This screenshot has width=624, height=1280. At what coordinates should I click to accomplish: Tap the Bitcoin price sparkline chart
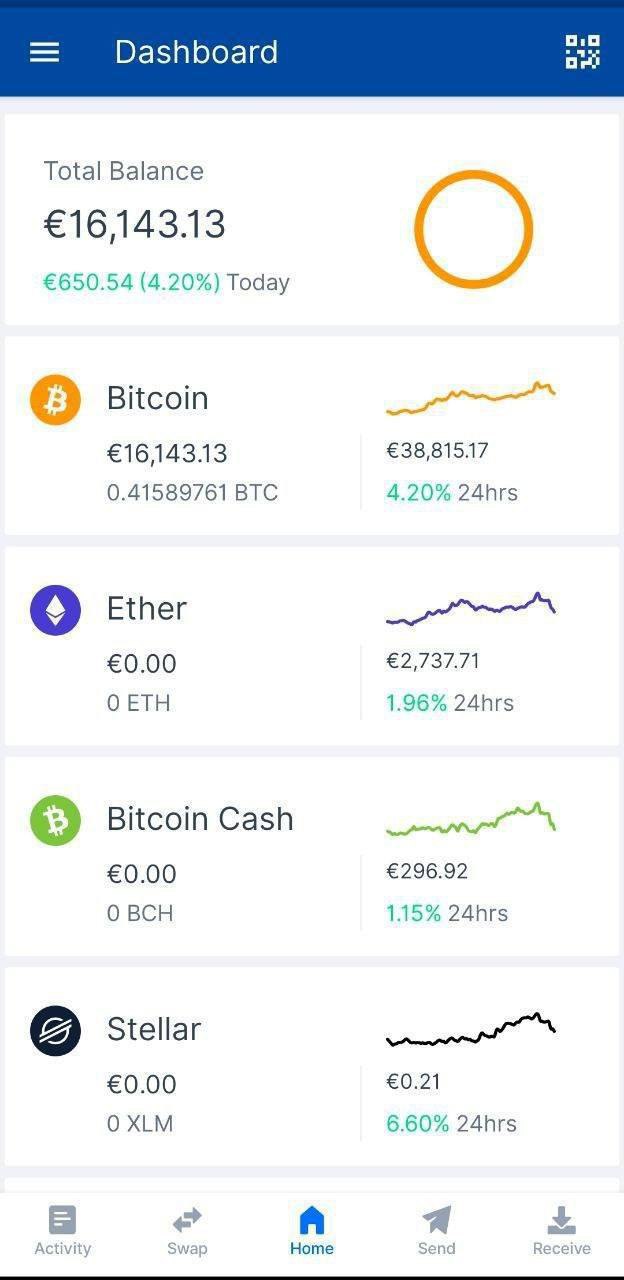[470, 398]
